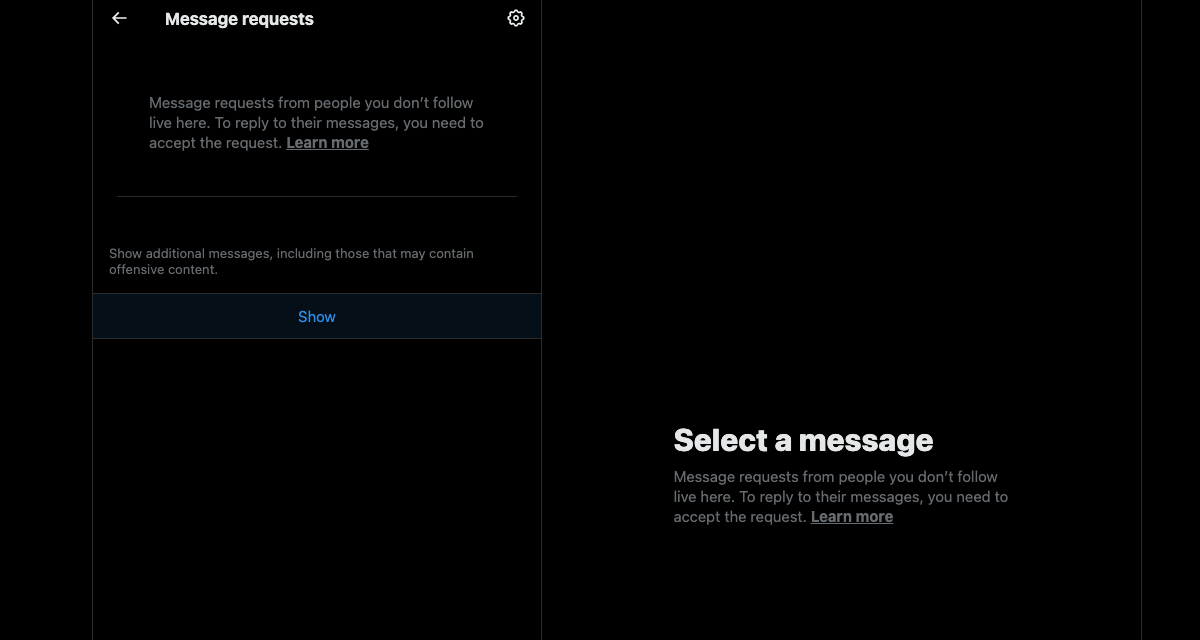
Task: Show additional messages with offensive content
Action: [x=316, y=316]
